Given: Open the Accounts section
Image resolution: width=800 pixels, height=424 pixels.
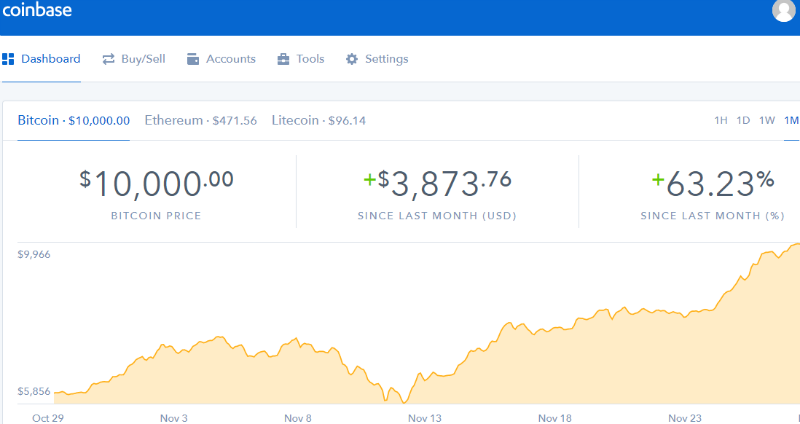Looking at the screenshot, I should tap(230, 59).
